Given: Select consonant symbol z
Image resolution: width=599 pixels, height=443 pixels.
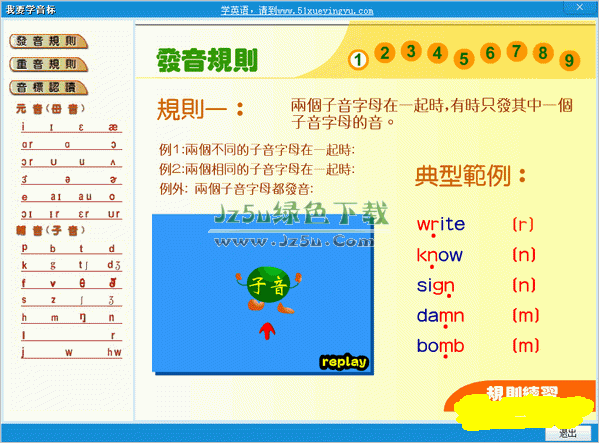Looking at the screenshot, I should [x=53, y=300].
